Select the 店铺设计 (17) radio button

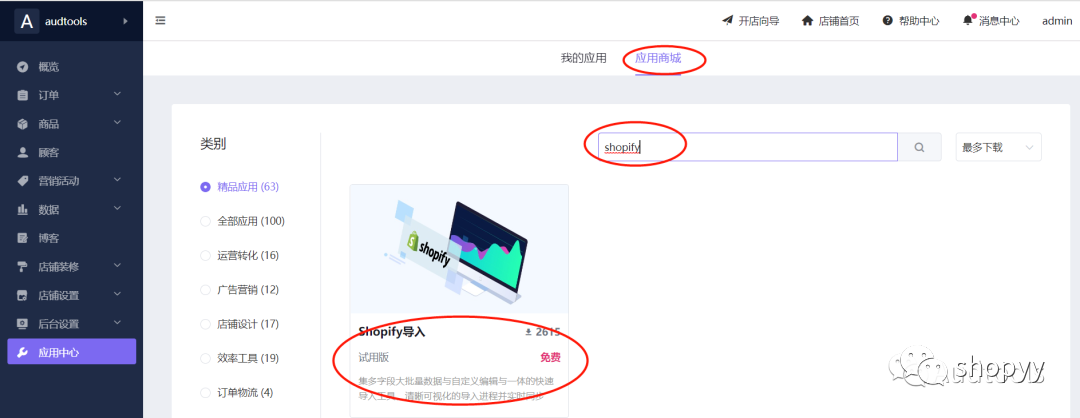(205, 324)
